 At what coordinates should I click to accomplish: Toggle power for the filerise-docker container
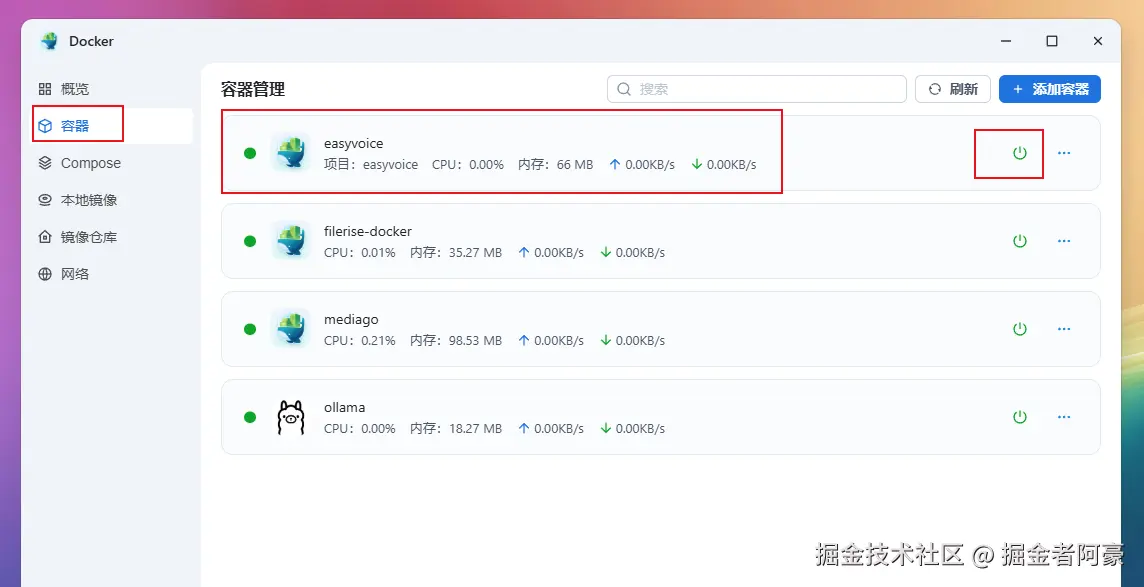[x=1020, y=241]
